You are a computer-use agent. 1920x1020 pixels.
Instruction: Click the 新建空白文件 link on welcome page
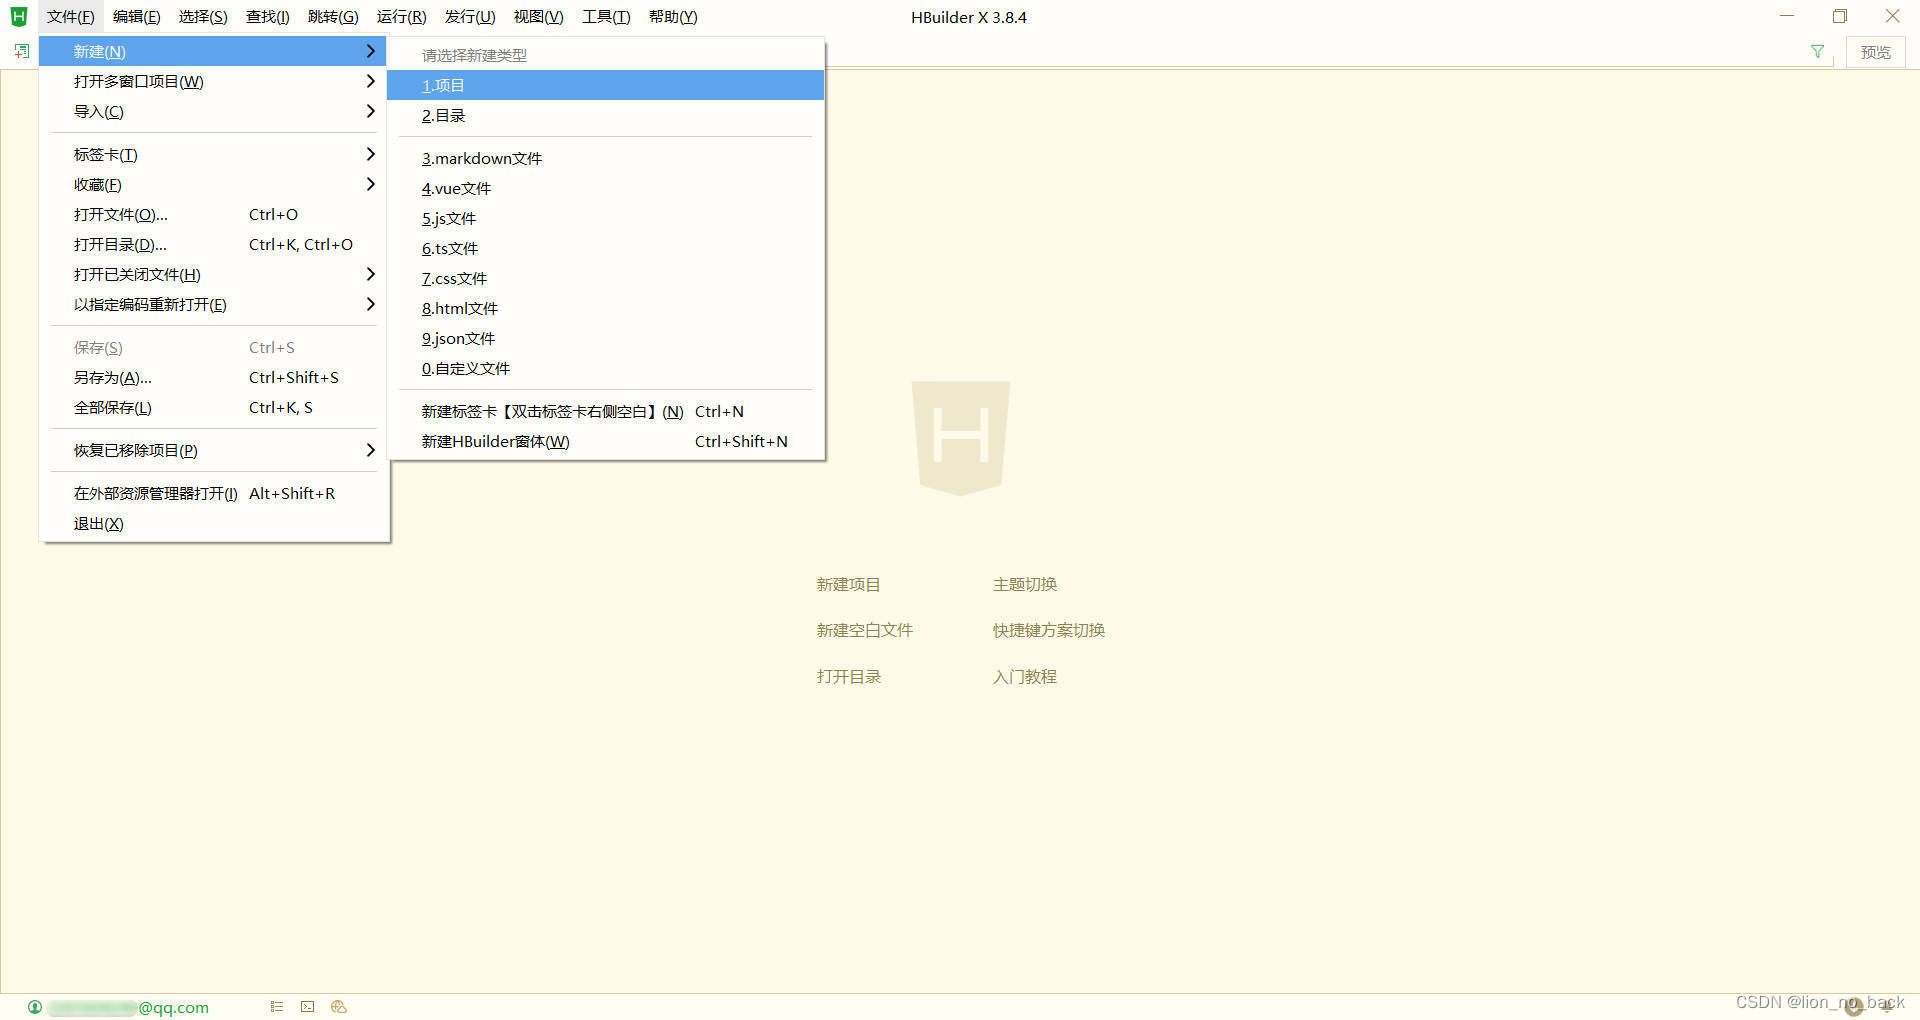click(864, 630)
